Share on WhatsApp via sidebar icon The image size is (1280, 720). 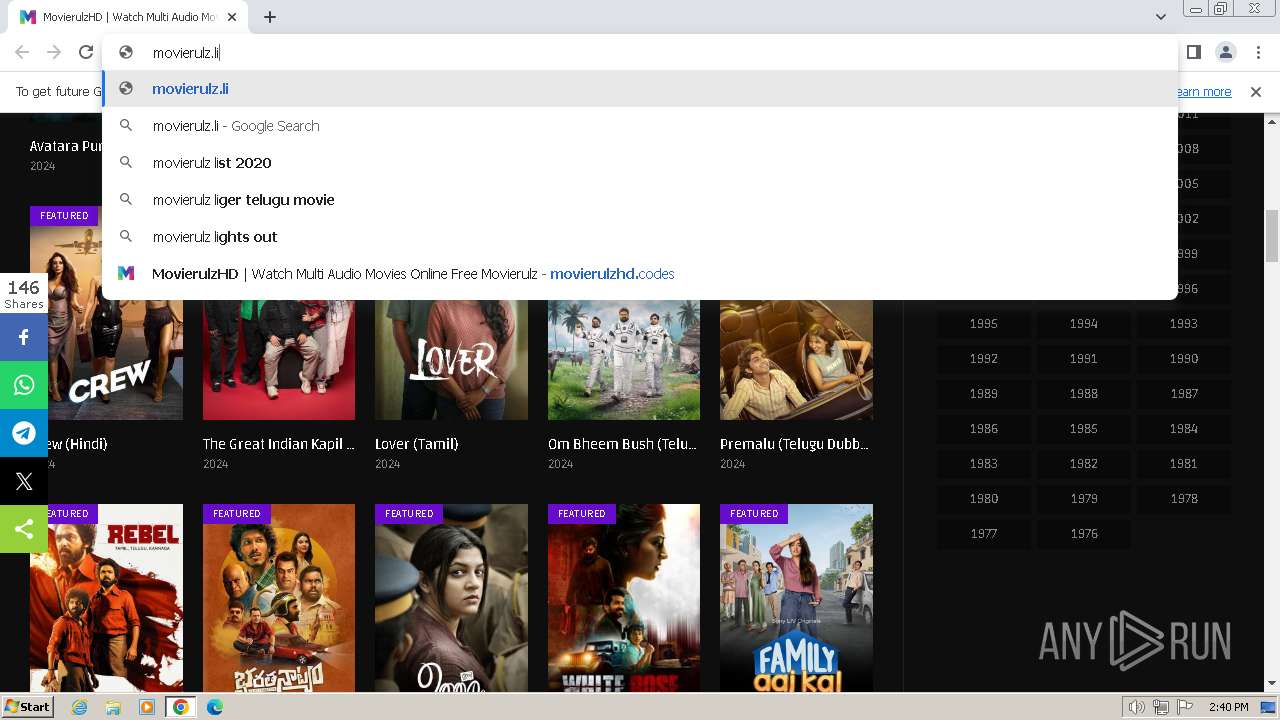24,385
